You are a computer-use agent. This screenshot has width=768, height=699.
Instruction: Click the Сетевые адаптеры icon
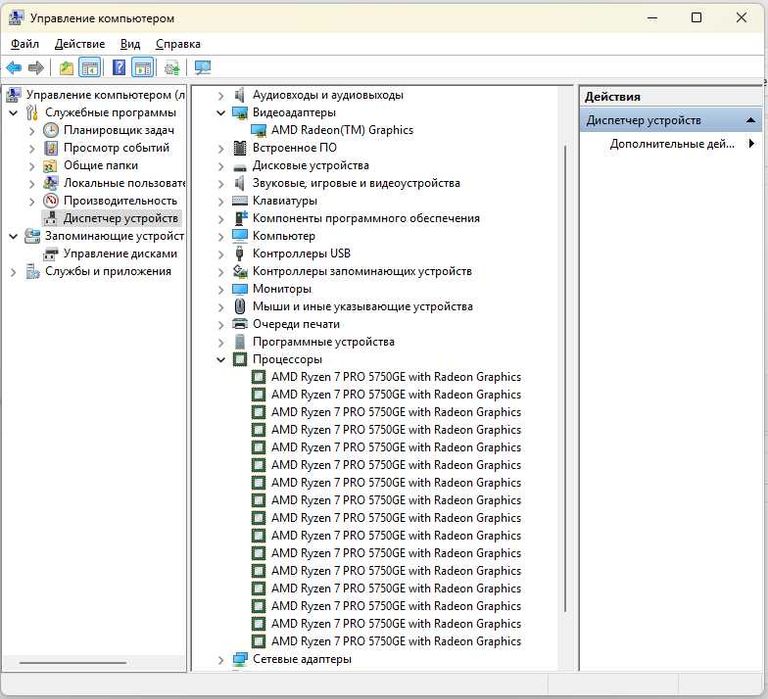pyautogui.click(x=240, y=659)
